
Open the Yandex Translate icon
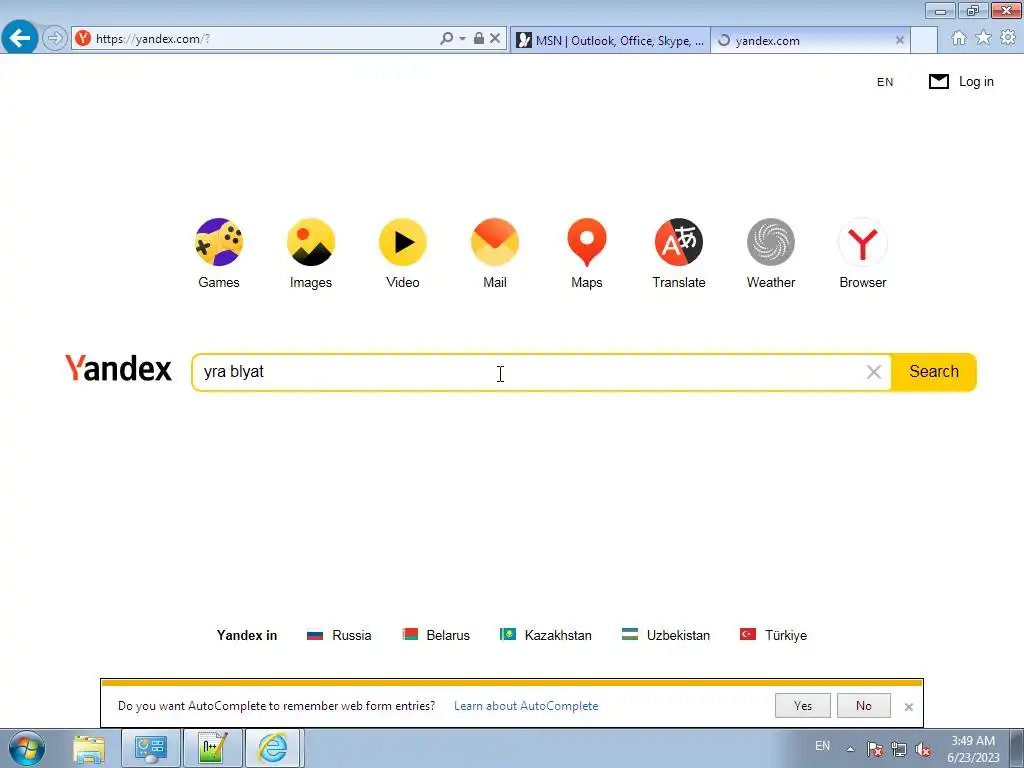tap(679, 242)
